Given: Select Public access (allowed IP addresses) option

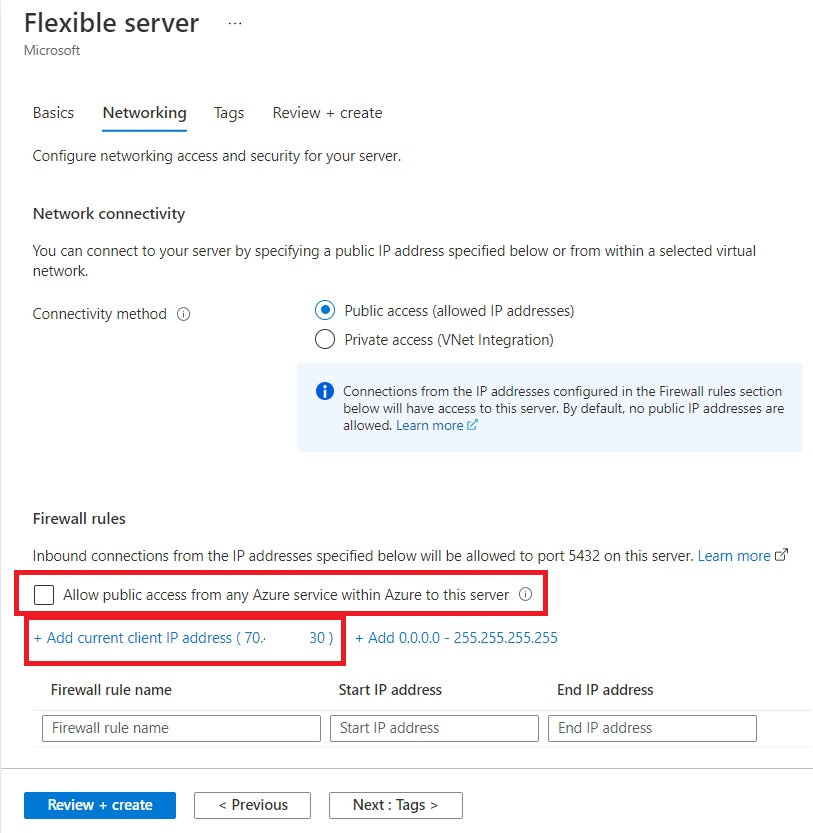Looking at the screenshot, I should [x=325, y=310].
